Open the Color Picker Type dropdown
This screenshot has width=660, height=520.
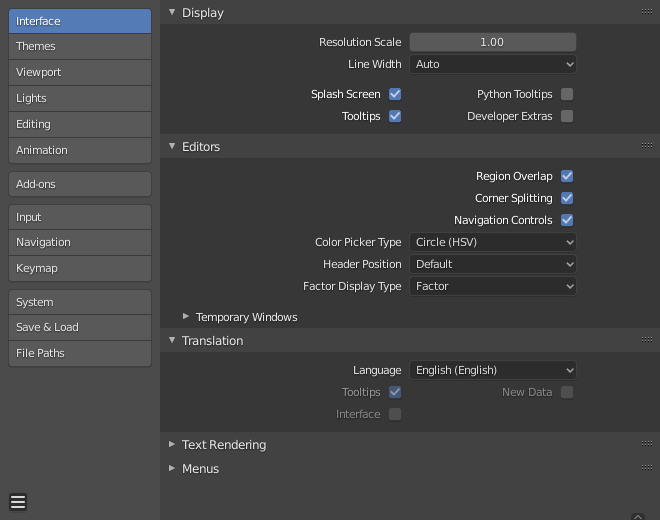[x=492, y=242]
